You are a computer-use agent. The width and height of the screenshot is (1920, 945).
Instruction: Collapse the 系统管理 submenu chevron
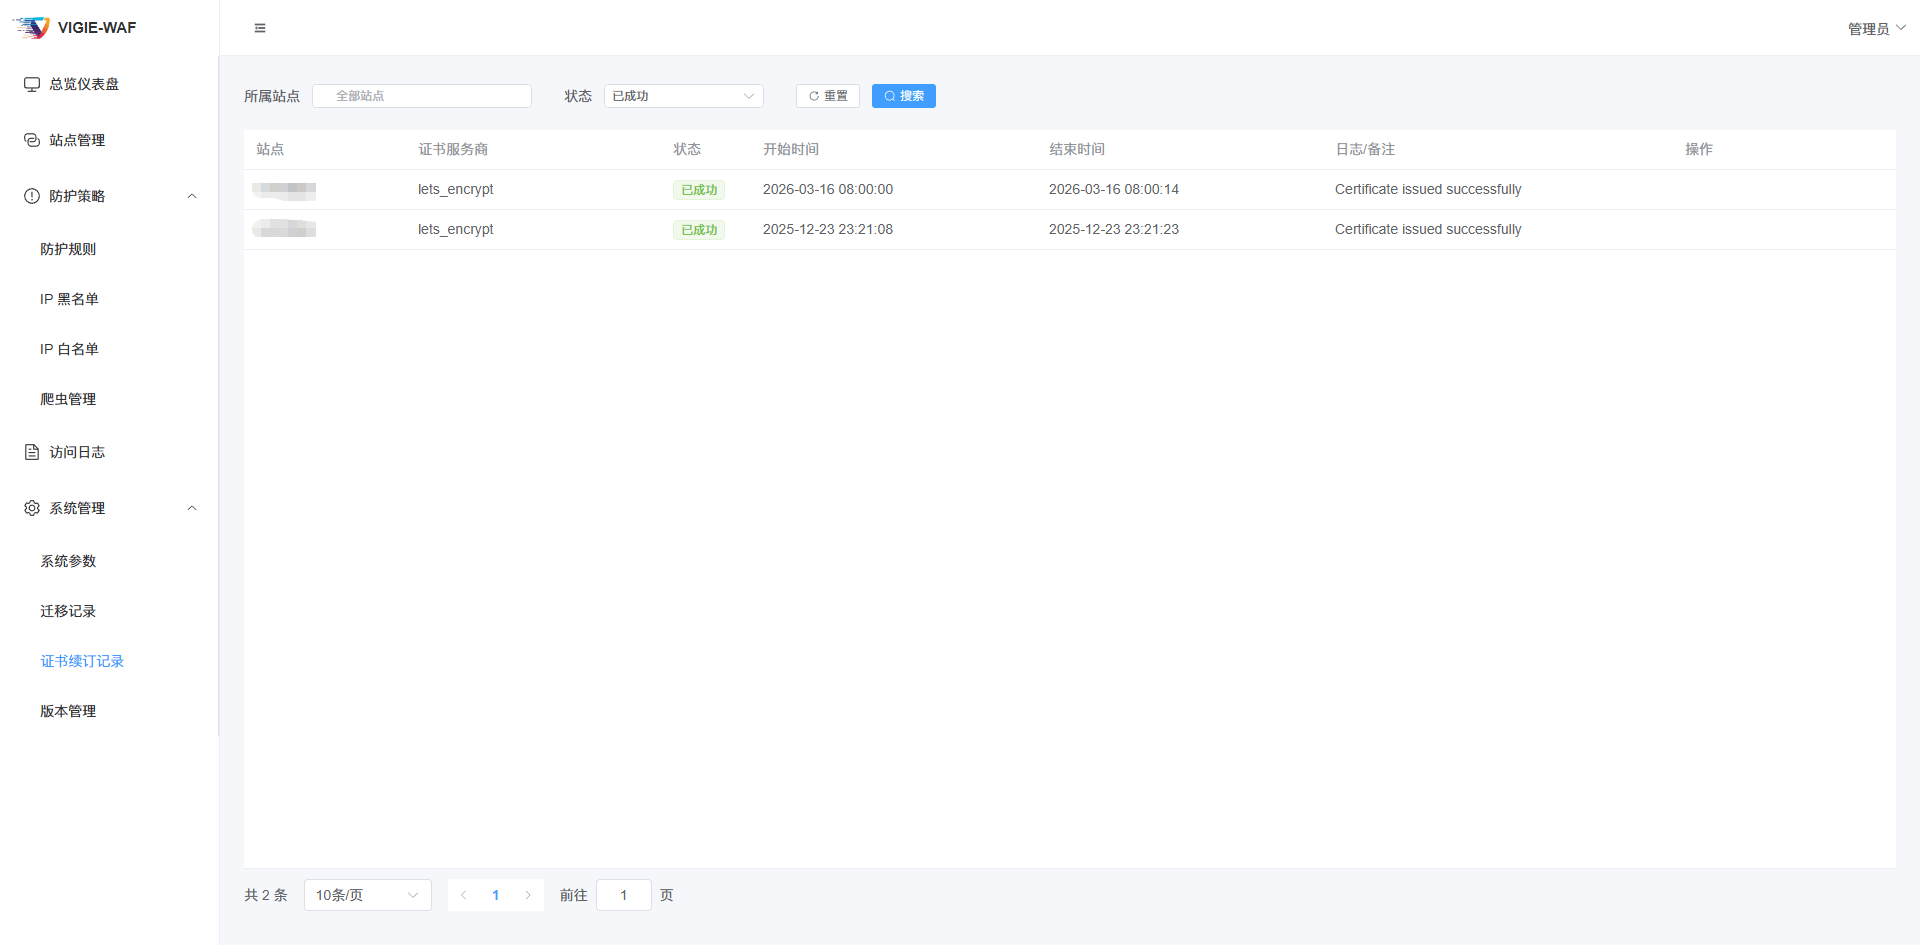pos(192,508)
